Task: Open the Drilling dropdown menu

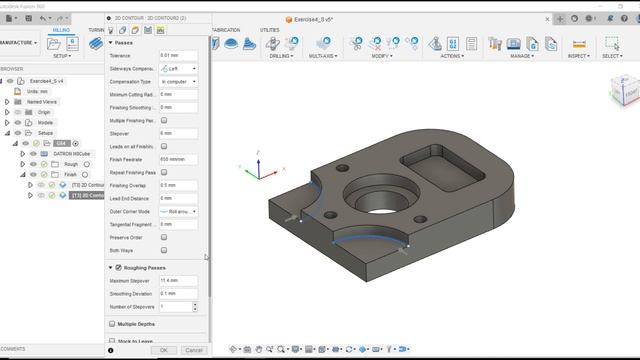Action: [x=281, y=56]
